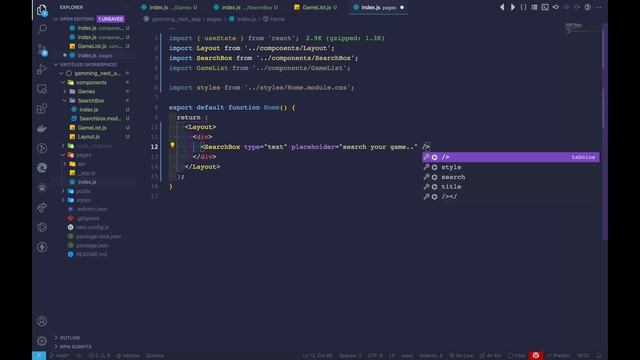Viewport: 640px width, 360px height.
Task: Choose the 'style' autocomplete suggestion
Action: click(511, 167)
